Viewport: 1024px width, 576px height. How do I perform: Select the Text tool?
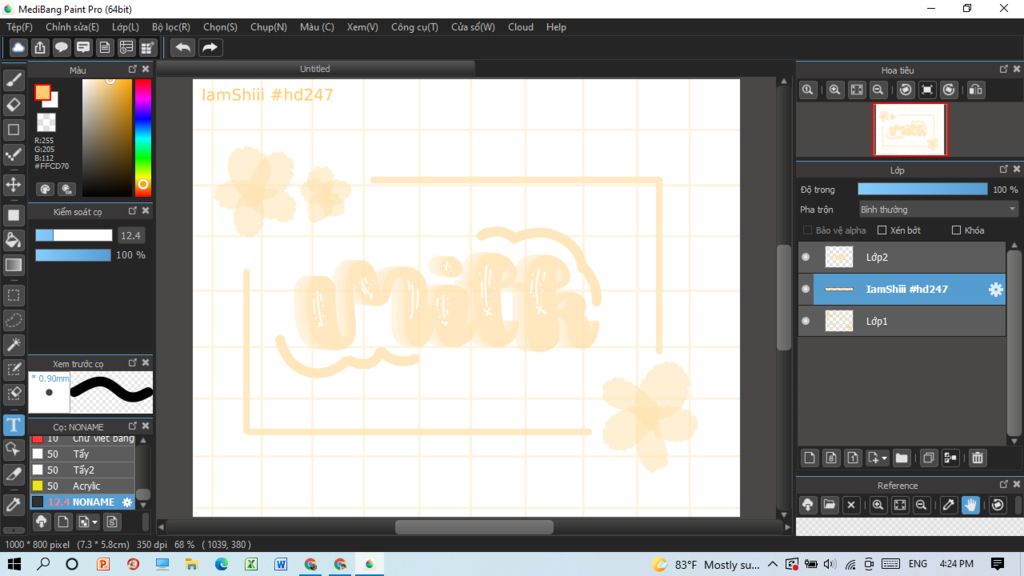pos(13,425)
